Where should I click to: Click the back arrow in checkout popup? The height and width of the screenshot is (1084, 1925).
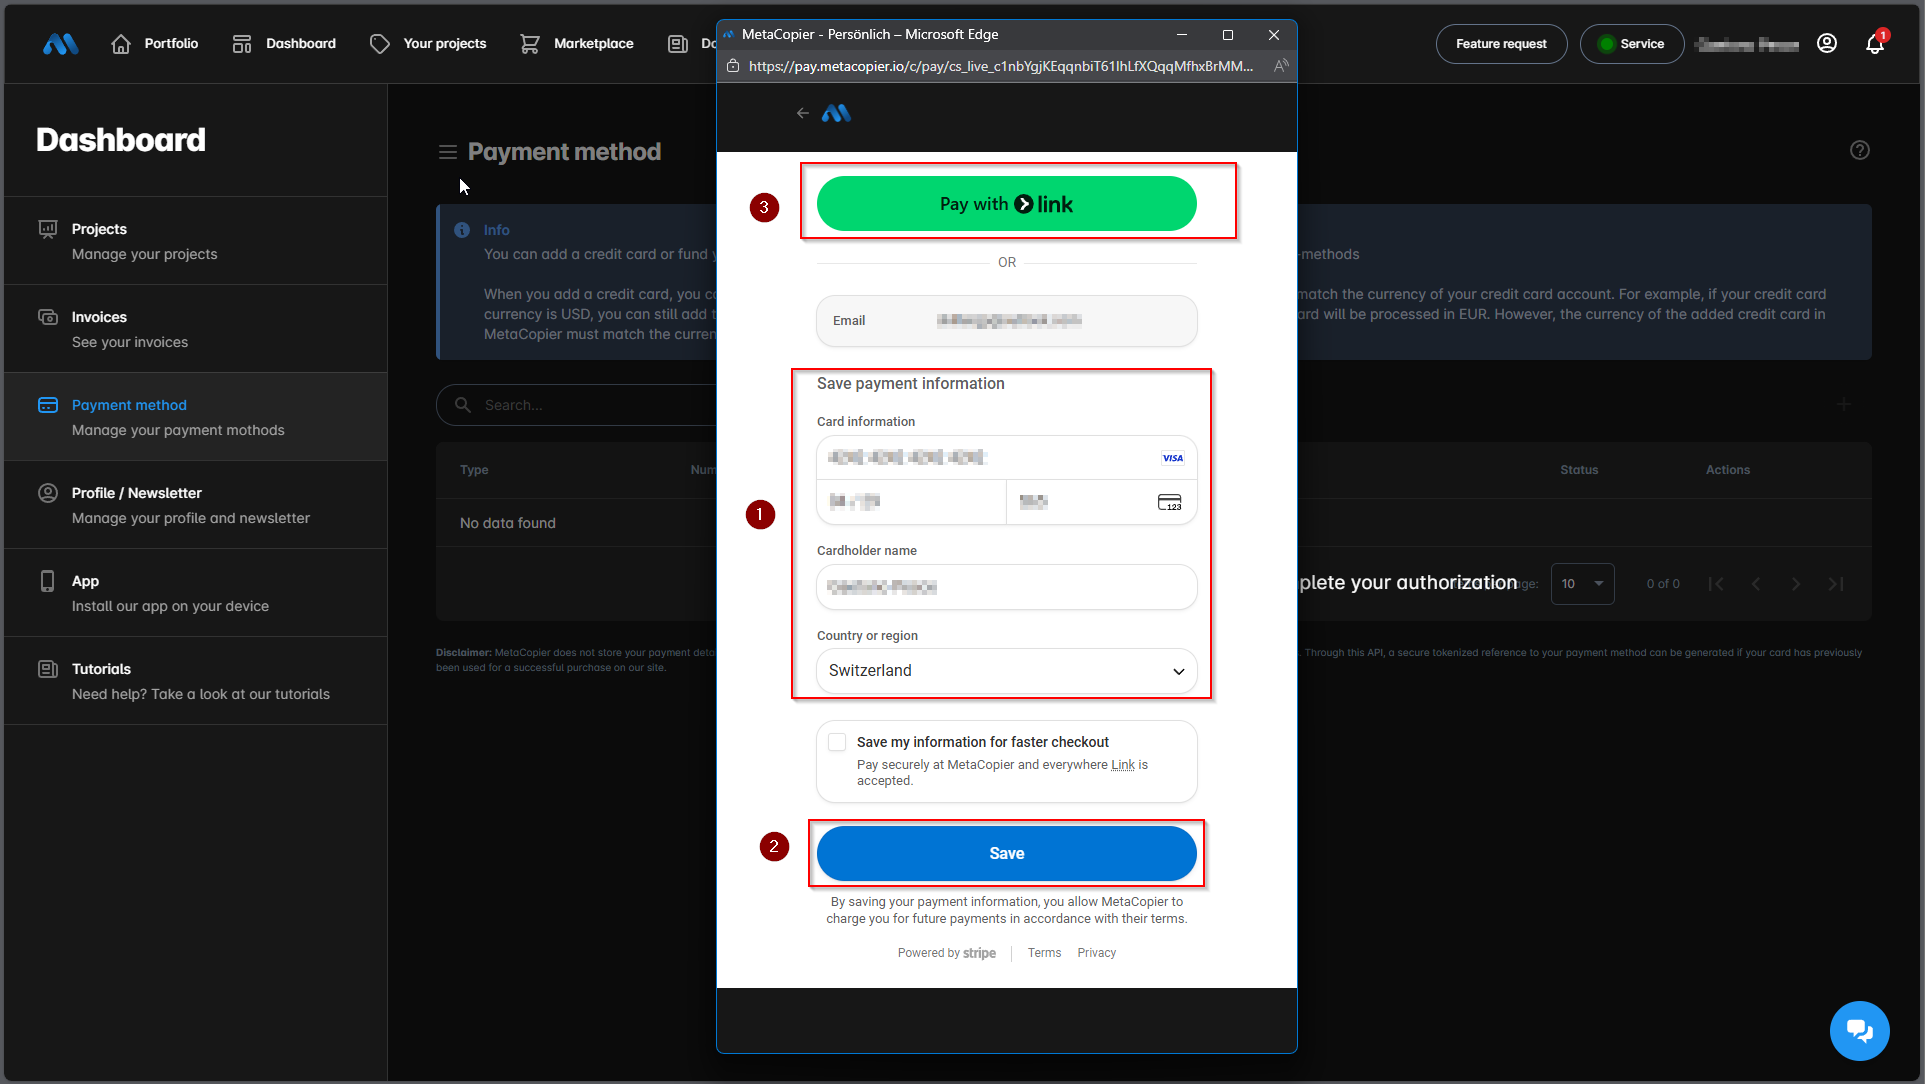802,114
